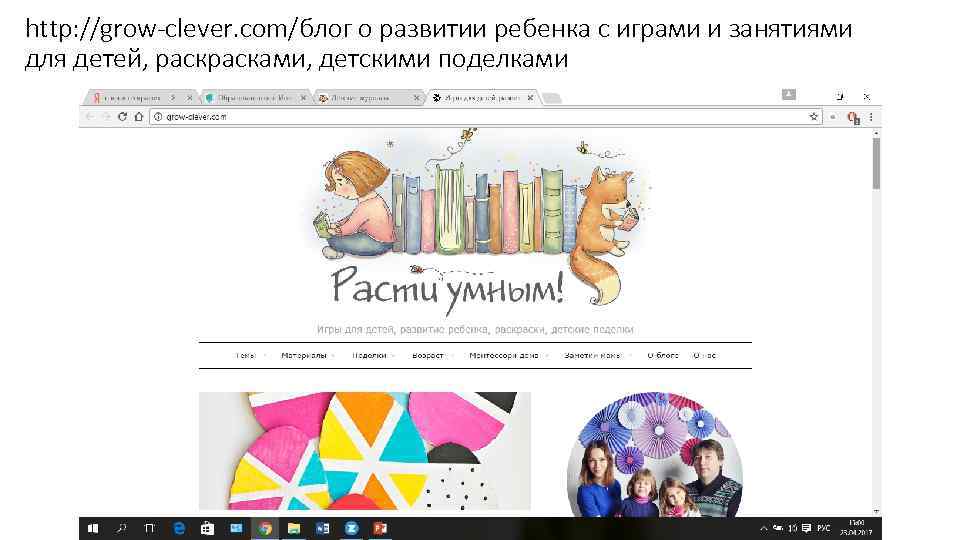Open the site info icon before the URL
This screenshot has width=960, height=540.
[158, 116]
